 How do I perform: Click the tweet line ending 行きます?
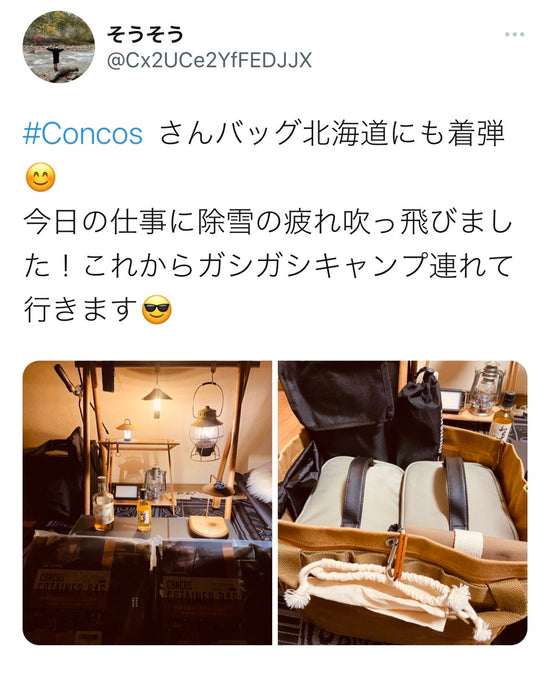click(80, 310)
